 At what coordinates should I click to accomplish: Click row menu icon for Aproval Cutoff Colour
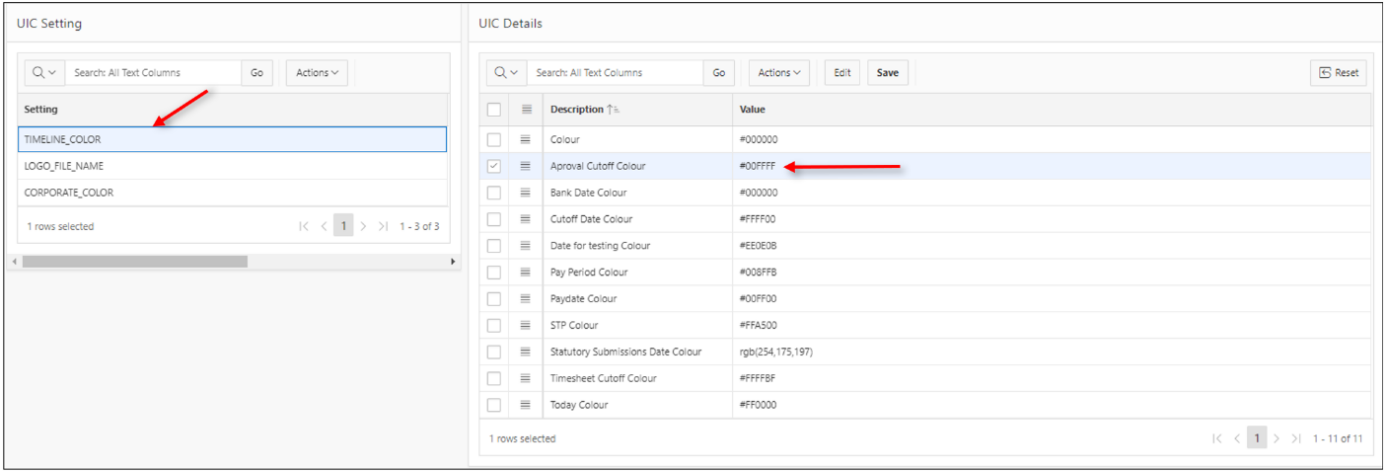tap(526, 166)
